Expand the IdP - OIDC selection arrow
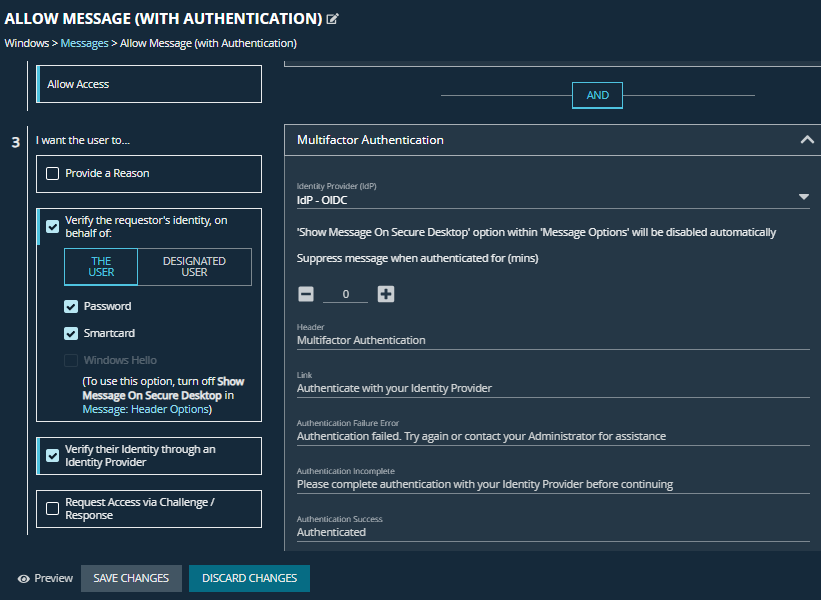 pyautogui.click(x=804, y=196)
